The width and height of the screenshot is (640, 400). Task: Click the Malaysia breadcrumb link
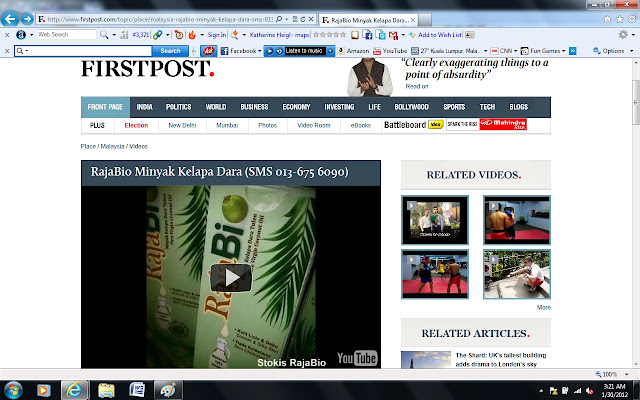tap(112, 146)
